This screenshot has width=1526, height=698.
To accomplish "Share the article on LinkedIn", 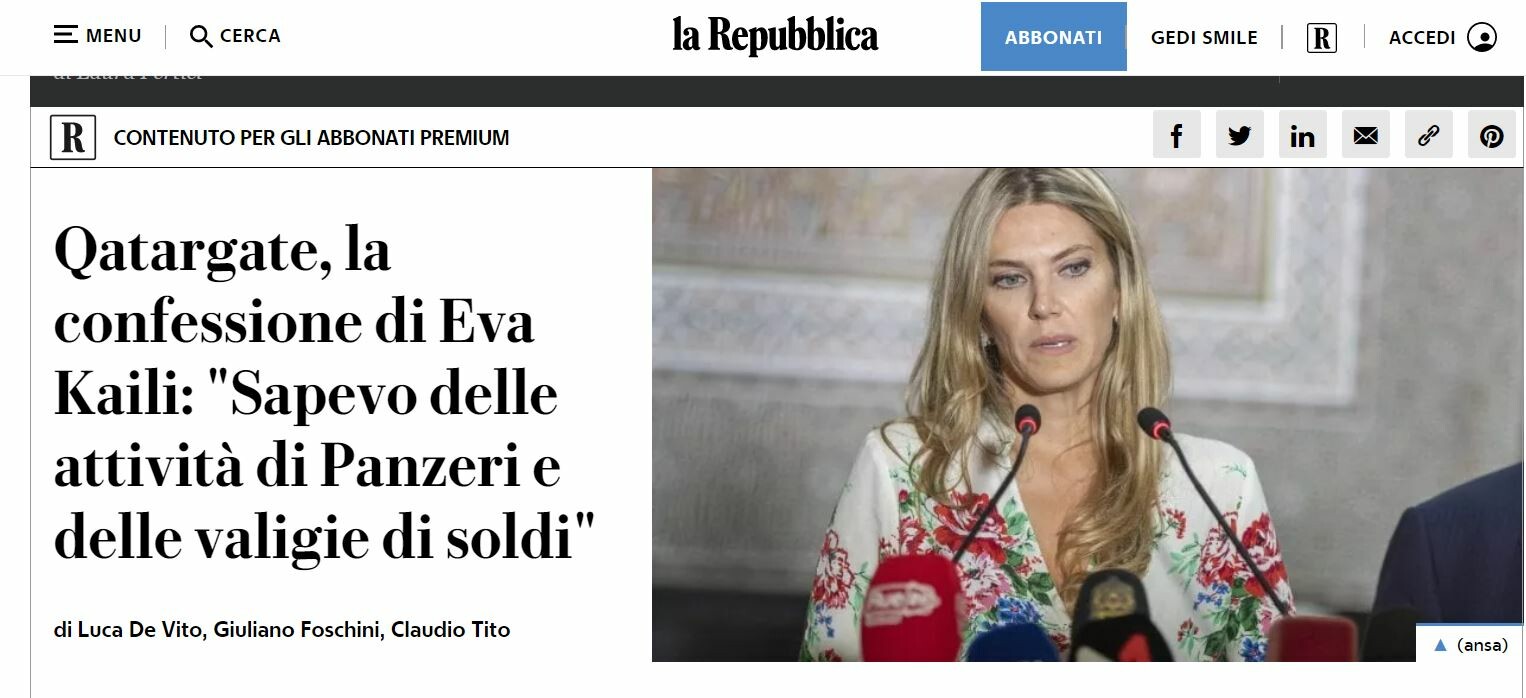I will point(1303,135).
